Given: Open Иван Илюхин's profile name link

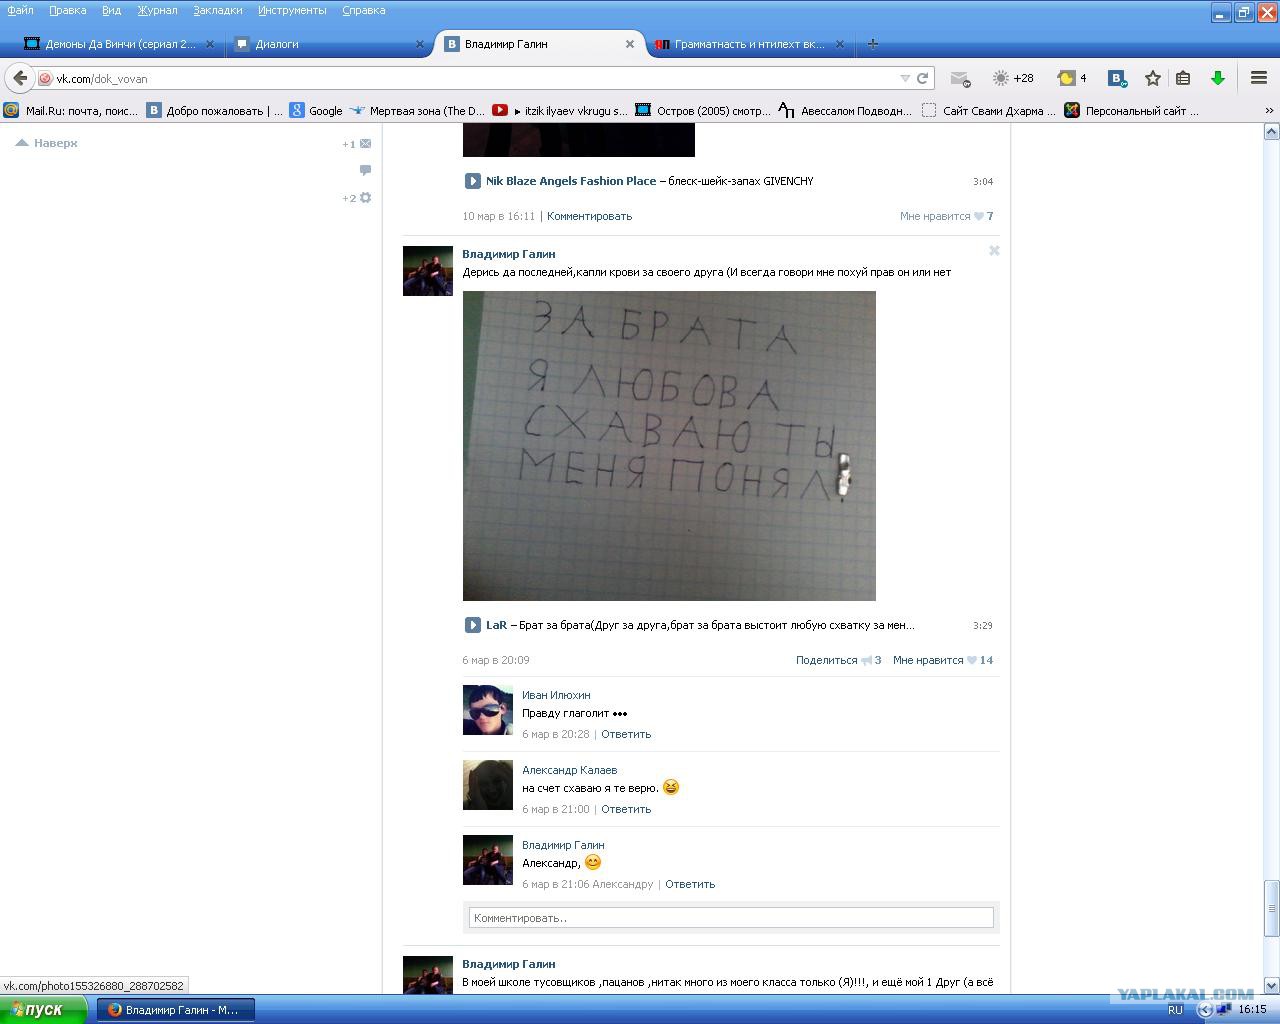Looking at the screenshot, I should click(556, 695).
